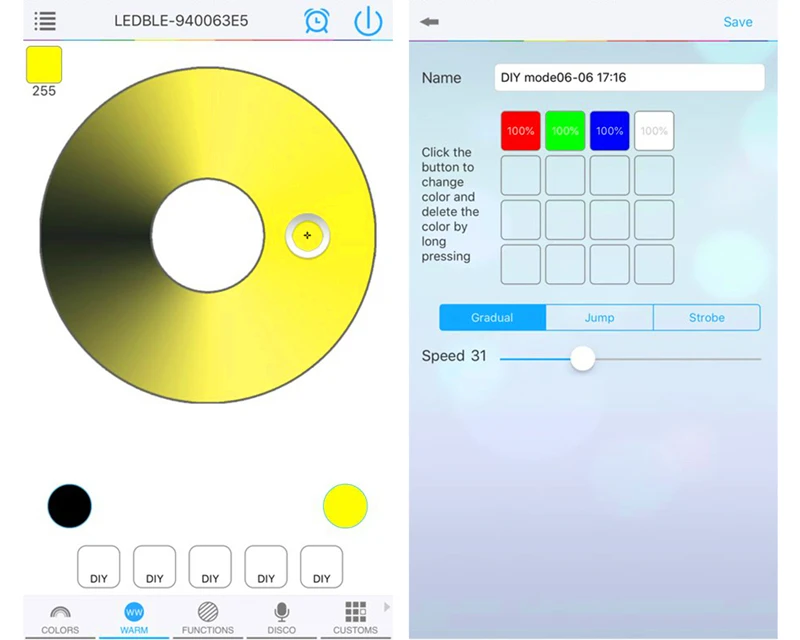800x640 pixels.
Task: Click the LEDBLE-940063E5 device title
Action: 181,20
